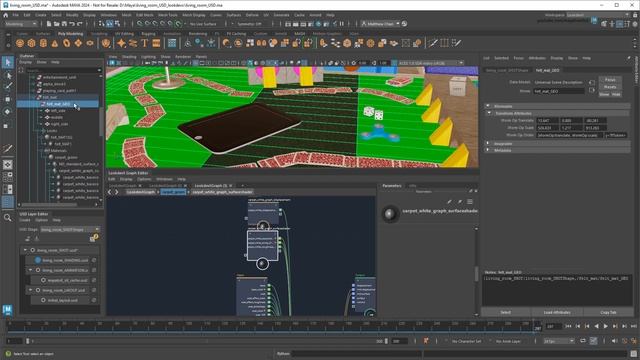The image size is (640, 360).
Task: Click the poly cone shelf icon
Action: (55, 43)
